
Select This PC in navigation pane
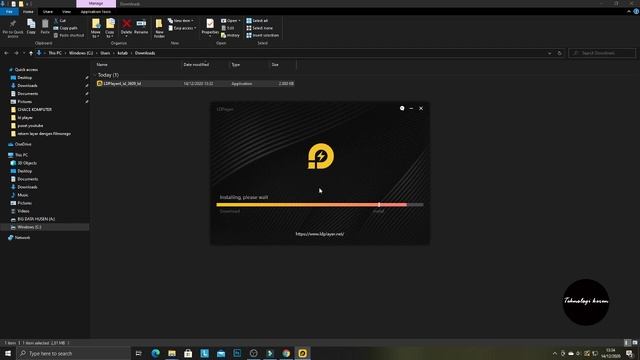pyautogui.click(x=21, y=155)
